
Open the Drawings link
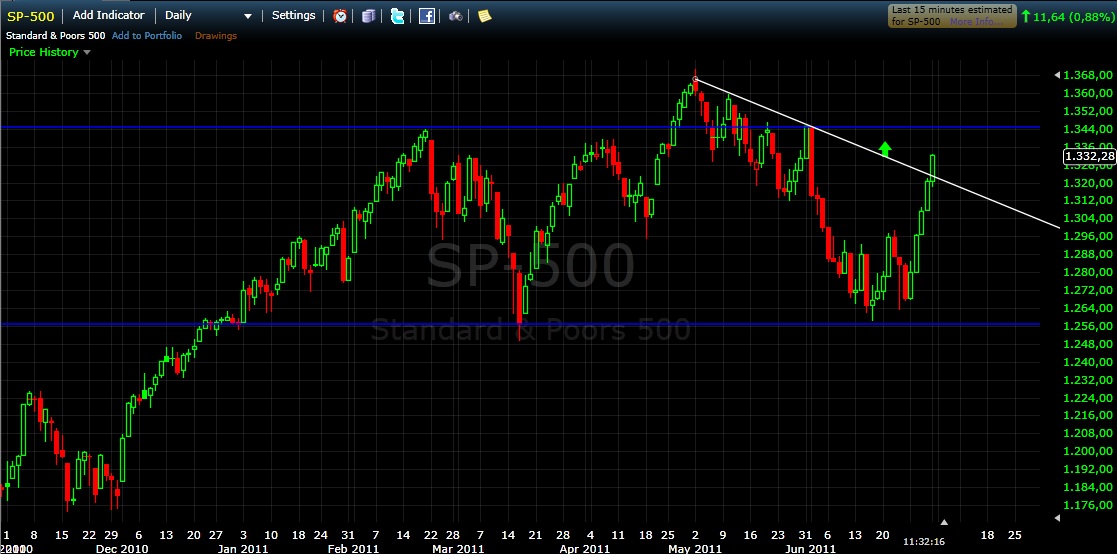[216, 36]
